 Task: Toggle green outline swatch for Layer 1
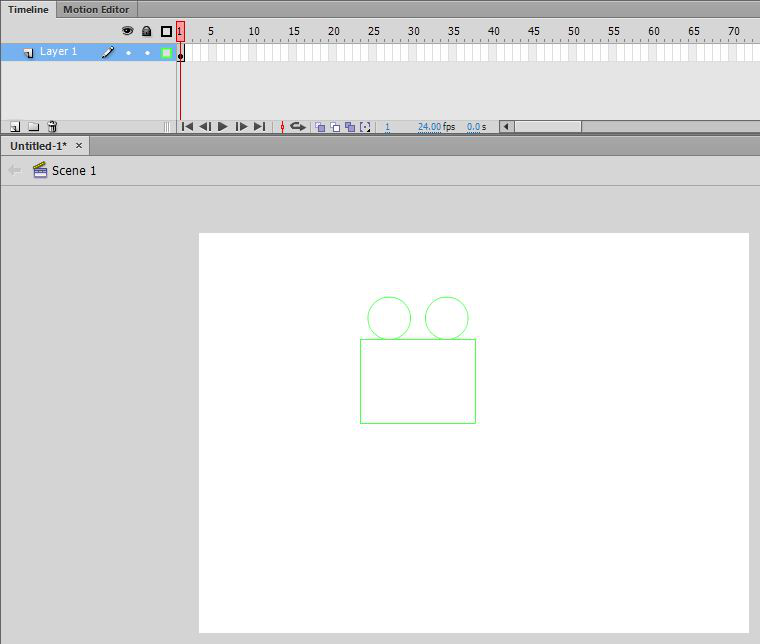166,52
